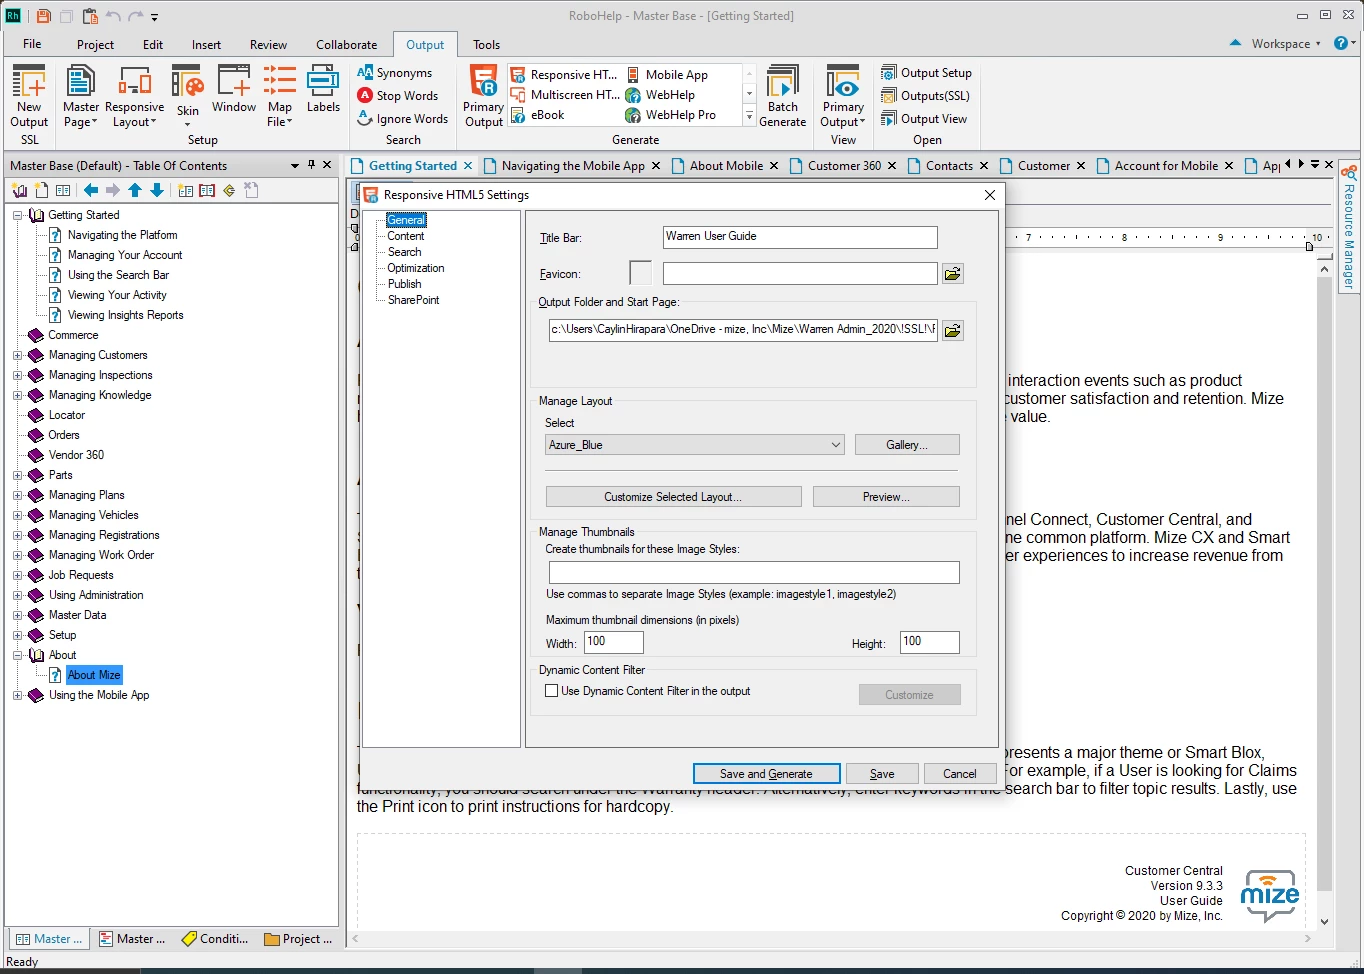
Task: Expand the Managing Customers book
Action: [17, 355]
